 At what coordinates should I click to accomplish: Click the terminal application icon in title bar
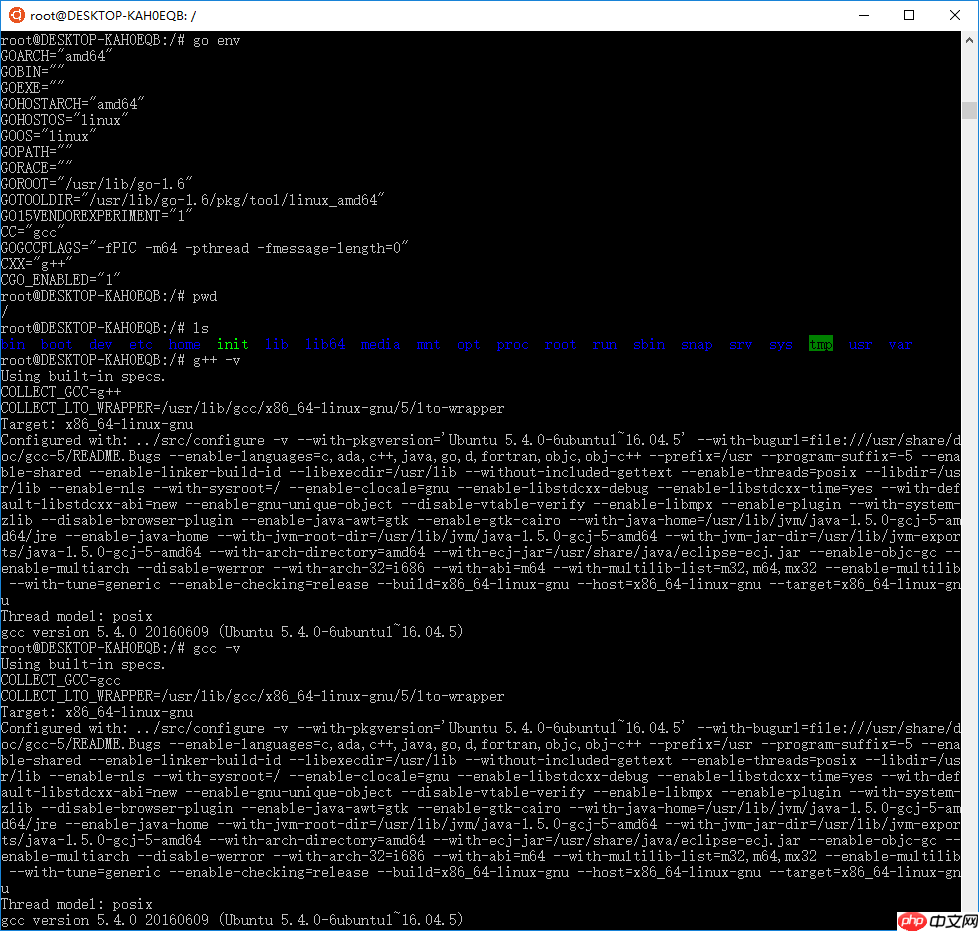[16, 15]
